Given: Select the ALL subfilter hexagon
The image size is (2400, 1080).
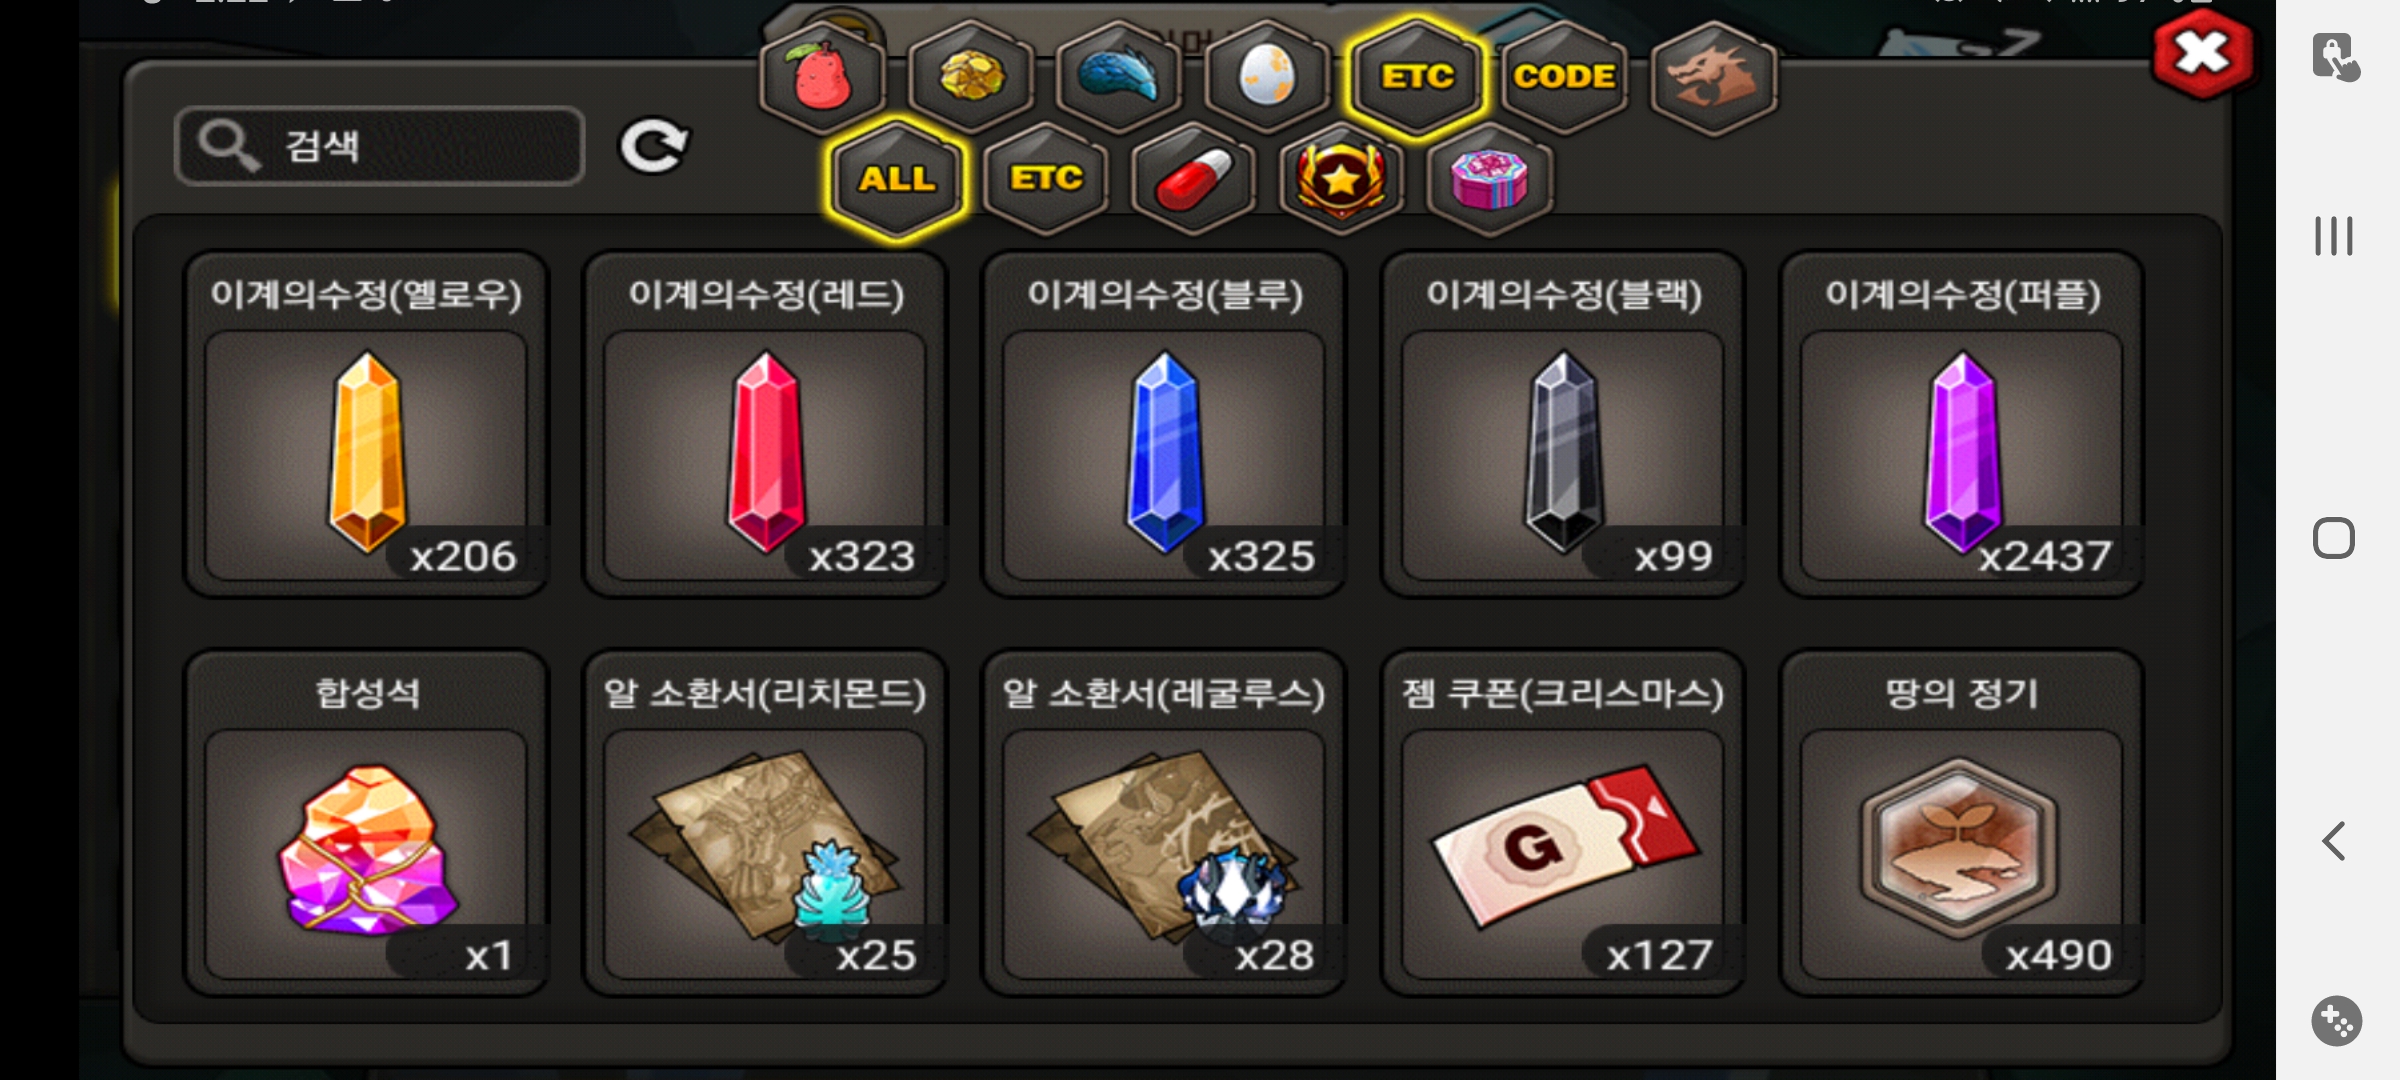Looking at the screenshot, I should 897,178.
